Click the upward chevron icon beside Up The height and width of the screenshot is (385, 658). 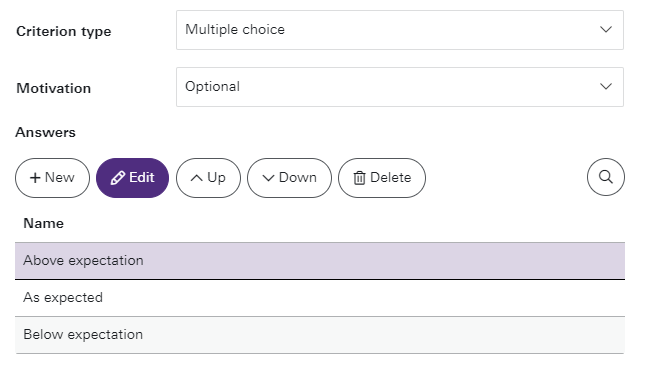196,178
